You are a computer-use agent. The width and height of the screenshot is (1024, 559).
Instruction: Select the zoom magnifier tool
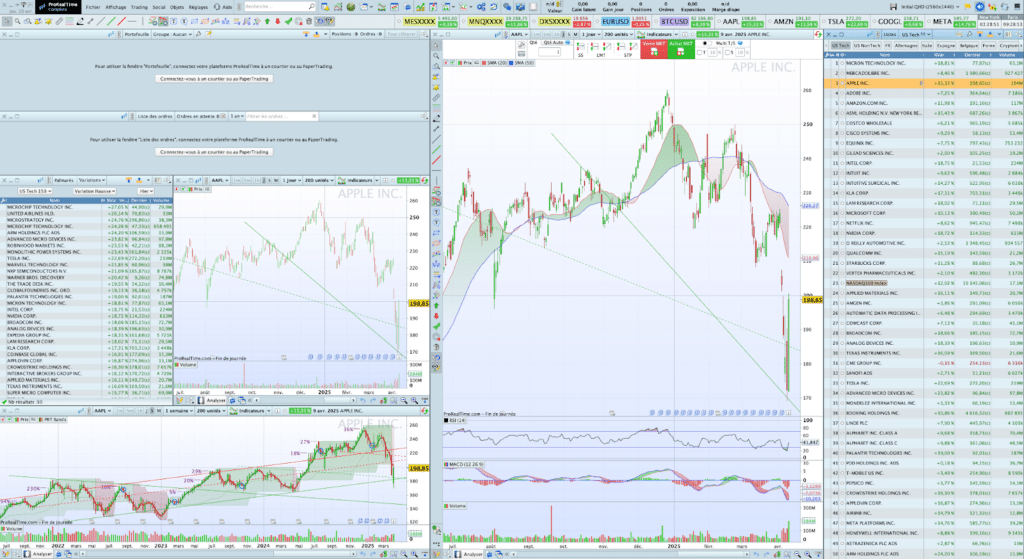(18, 22)
